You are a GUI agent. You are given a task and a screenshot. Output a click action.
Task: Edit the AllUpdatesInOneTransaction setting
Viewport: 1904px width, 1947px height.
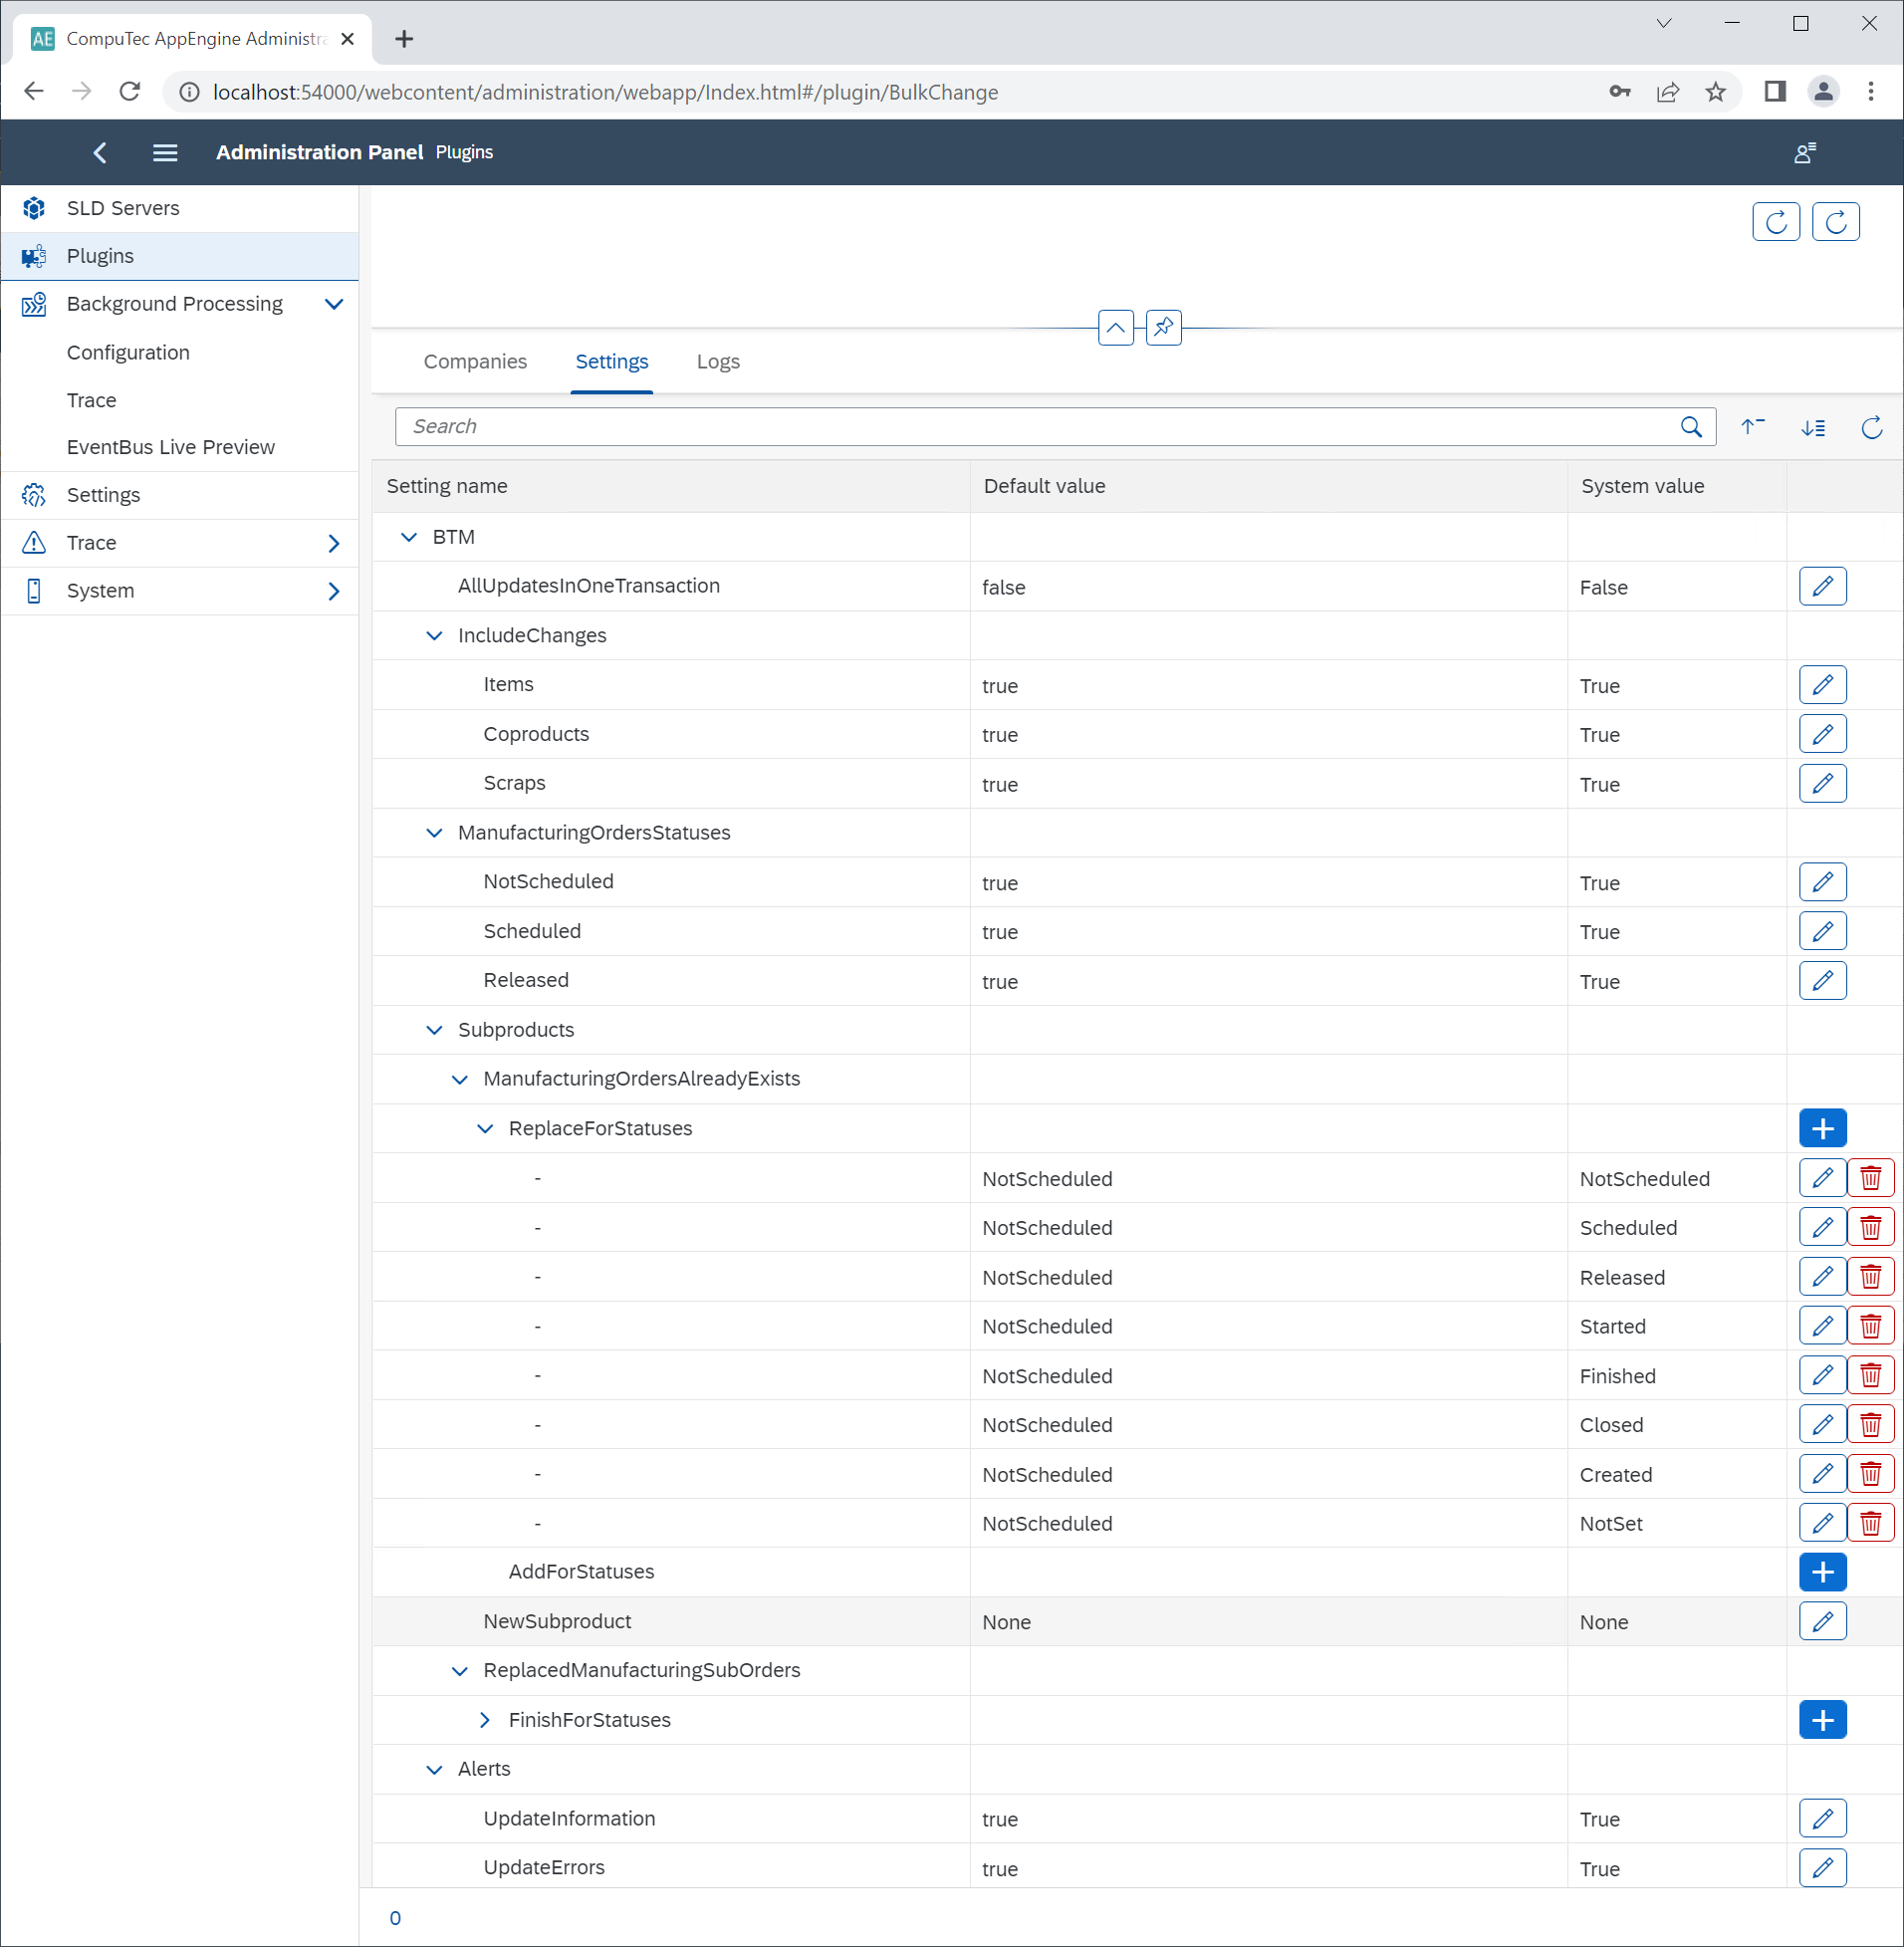click(1822, 586)
